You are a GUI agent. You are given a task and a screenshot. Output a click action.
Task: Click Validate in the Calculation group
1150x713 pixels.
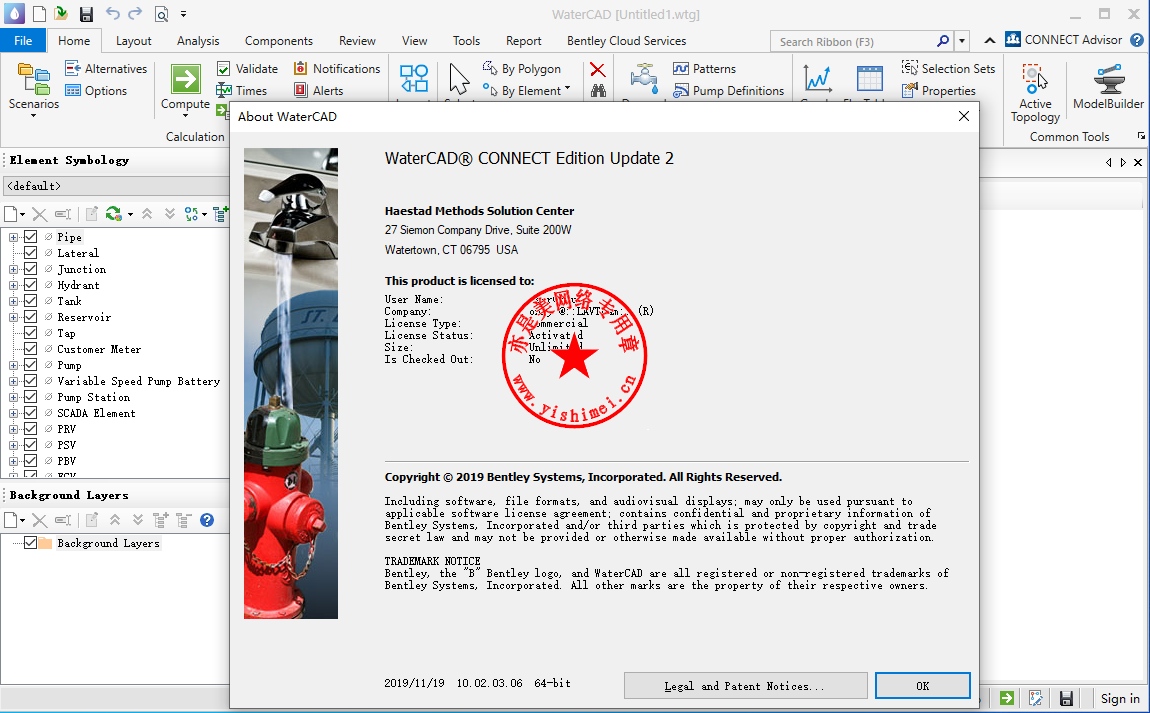tap(247, 68)
